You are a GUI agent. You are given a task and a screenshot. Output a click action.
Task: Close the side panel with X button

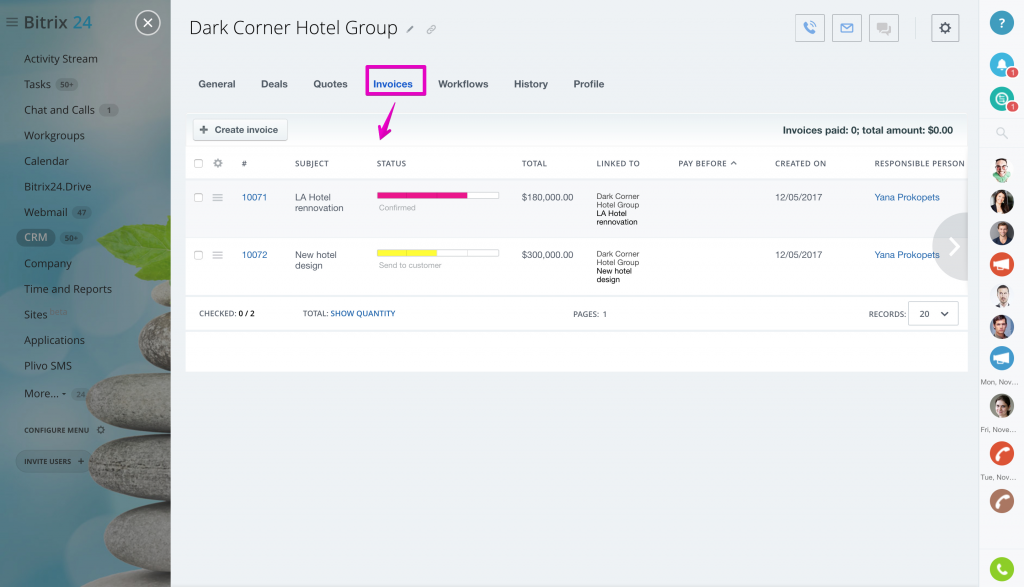coord(148,23)
